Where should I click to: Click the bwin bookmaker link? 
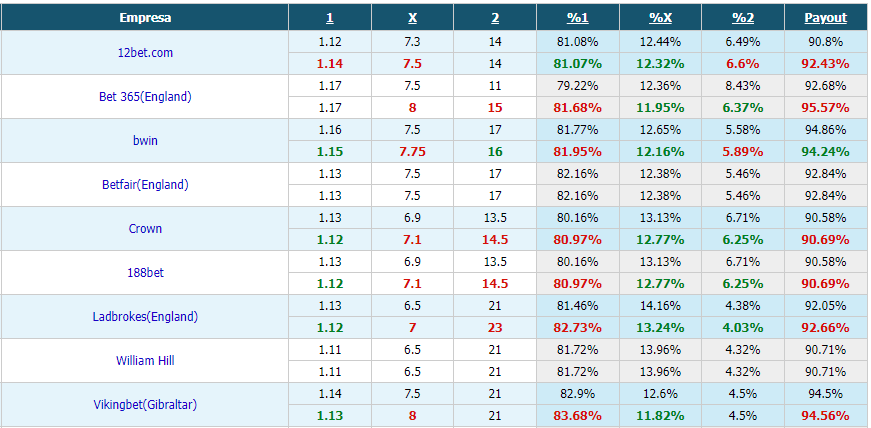[145, 141]
